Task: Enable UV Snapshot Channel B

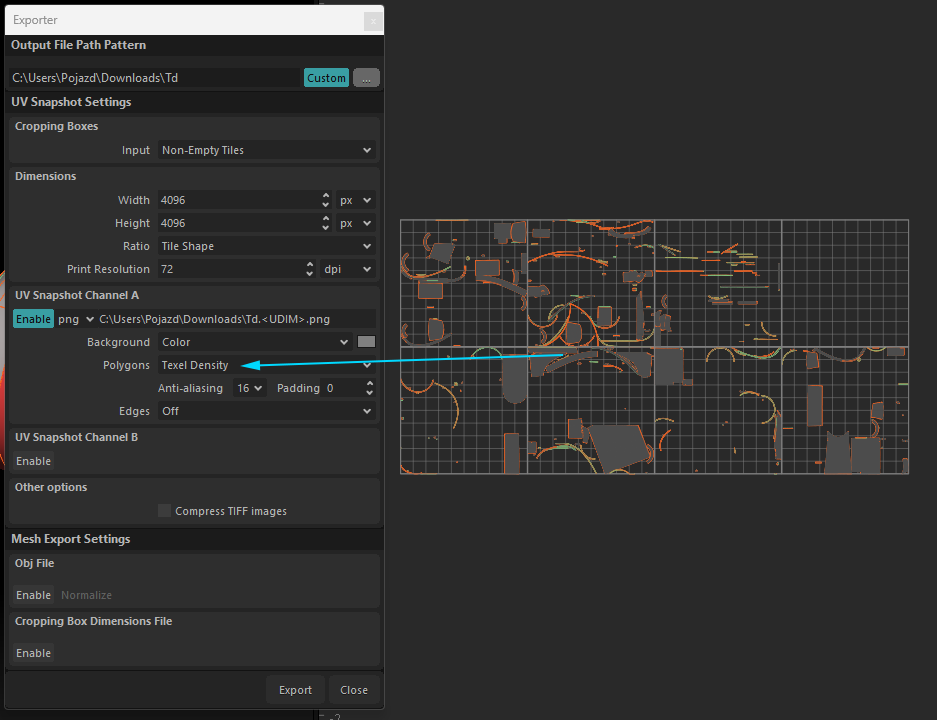Action: pos(33,461)
